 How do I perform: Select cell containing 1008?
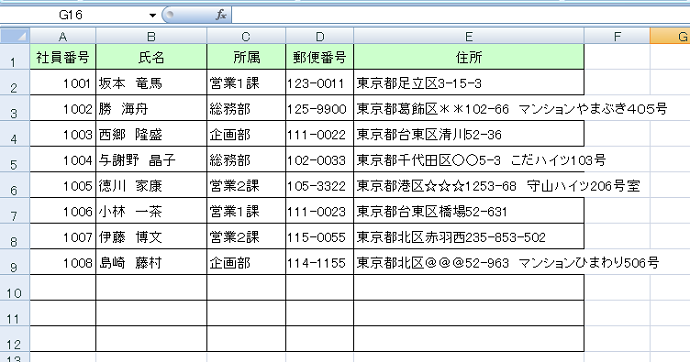tap(63, 262)
